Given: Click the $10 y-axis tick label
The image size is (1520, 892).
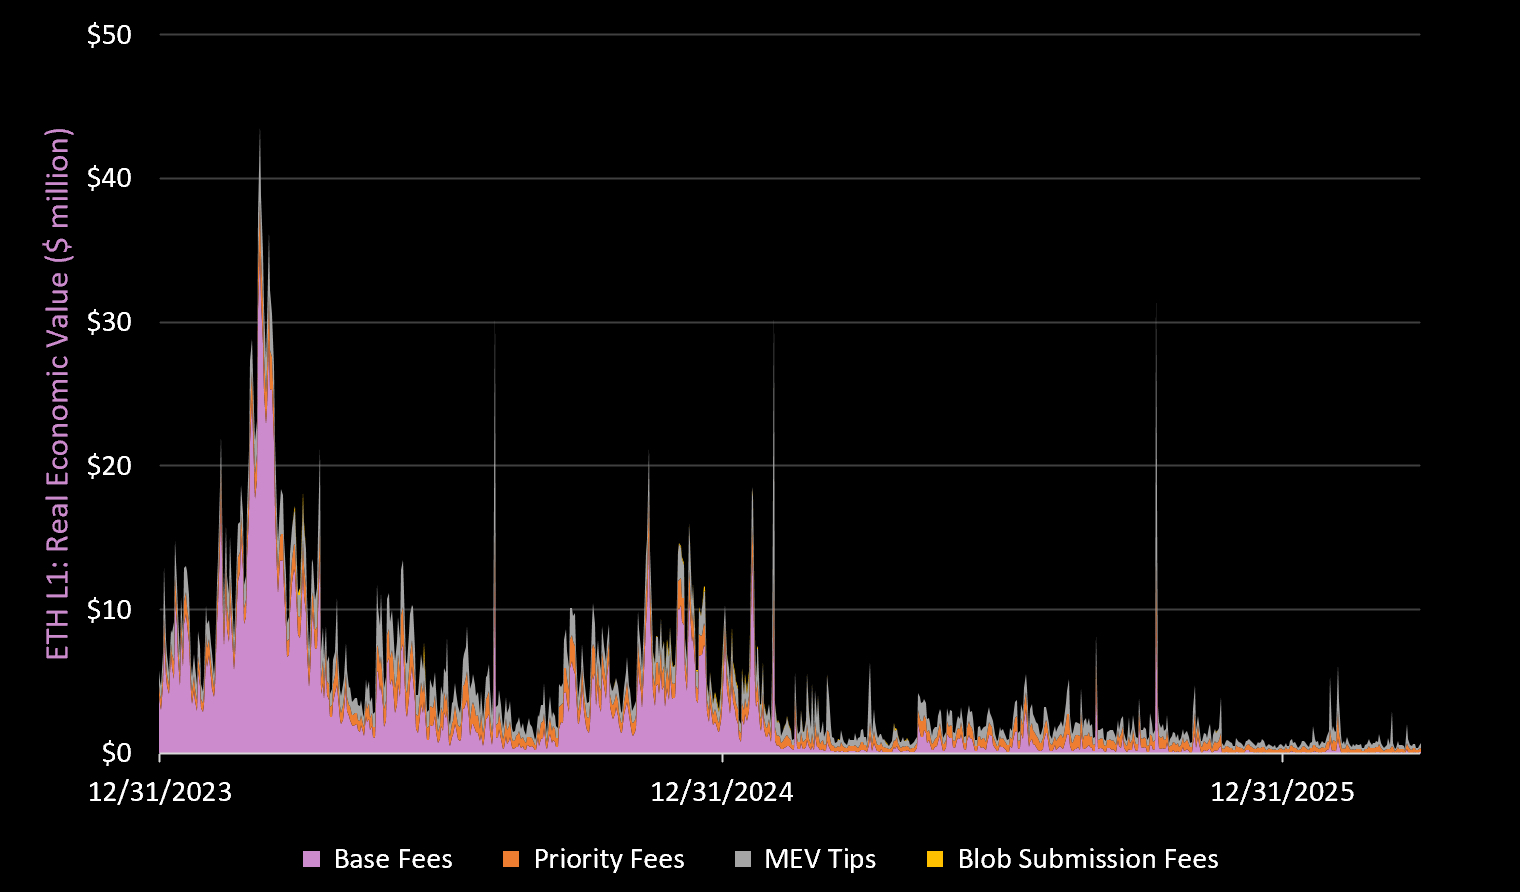Looking at the screenshot, I should tap(109, 609).
